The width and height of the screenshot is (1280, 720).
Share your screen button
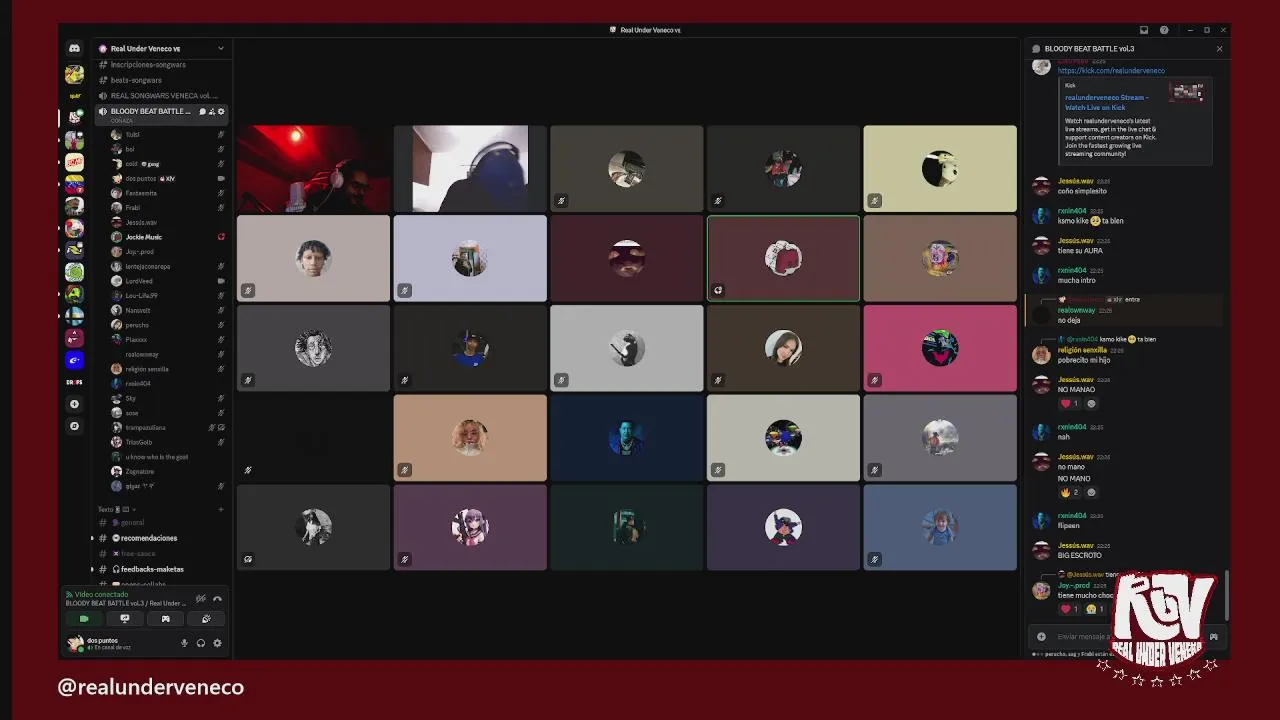pyautogui.click(x=125, y=619)
